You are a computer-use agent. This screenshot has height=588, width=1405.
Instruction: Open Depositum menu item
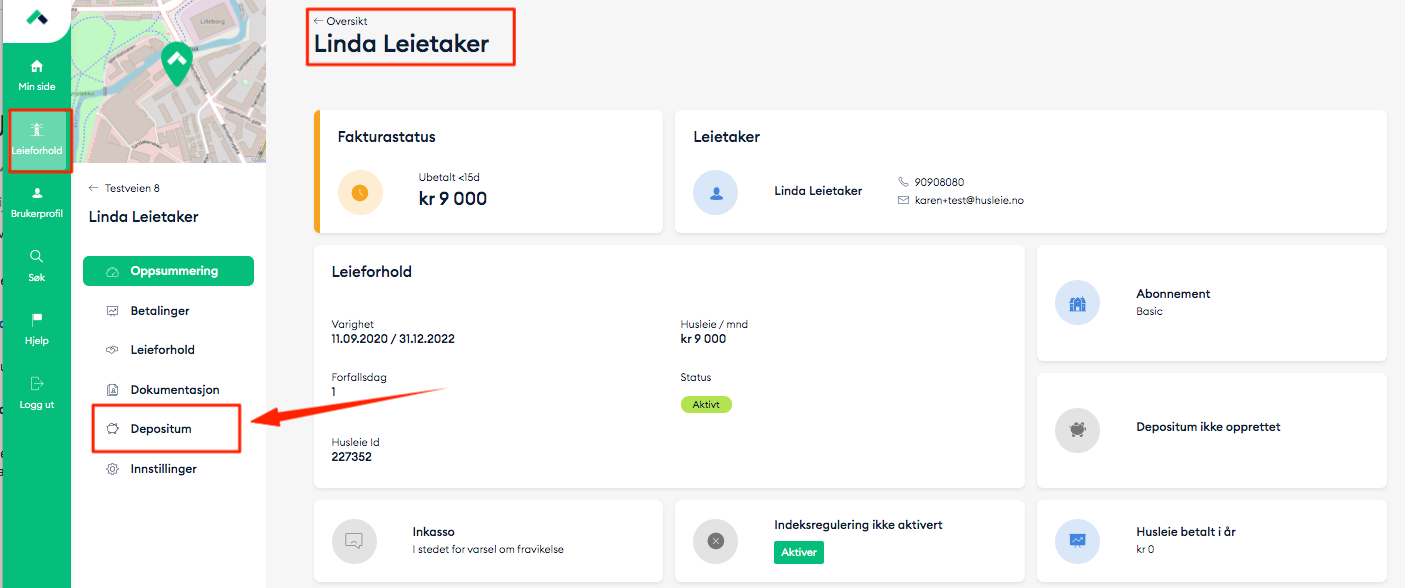(x=160, y=429)
